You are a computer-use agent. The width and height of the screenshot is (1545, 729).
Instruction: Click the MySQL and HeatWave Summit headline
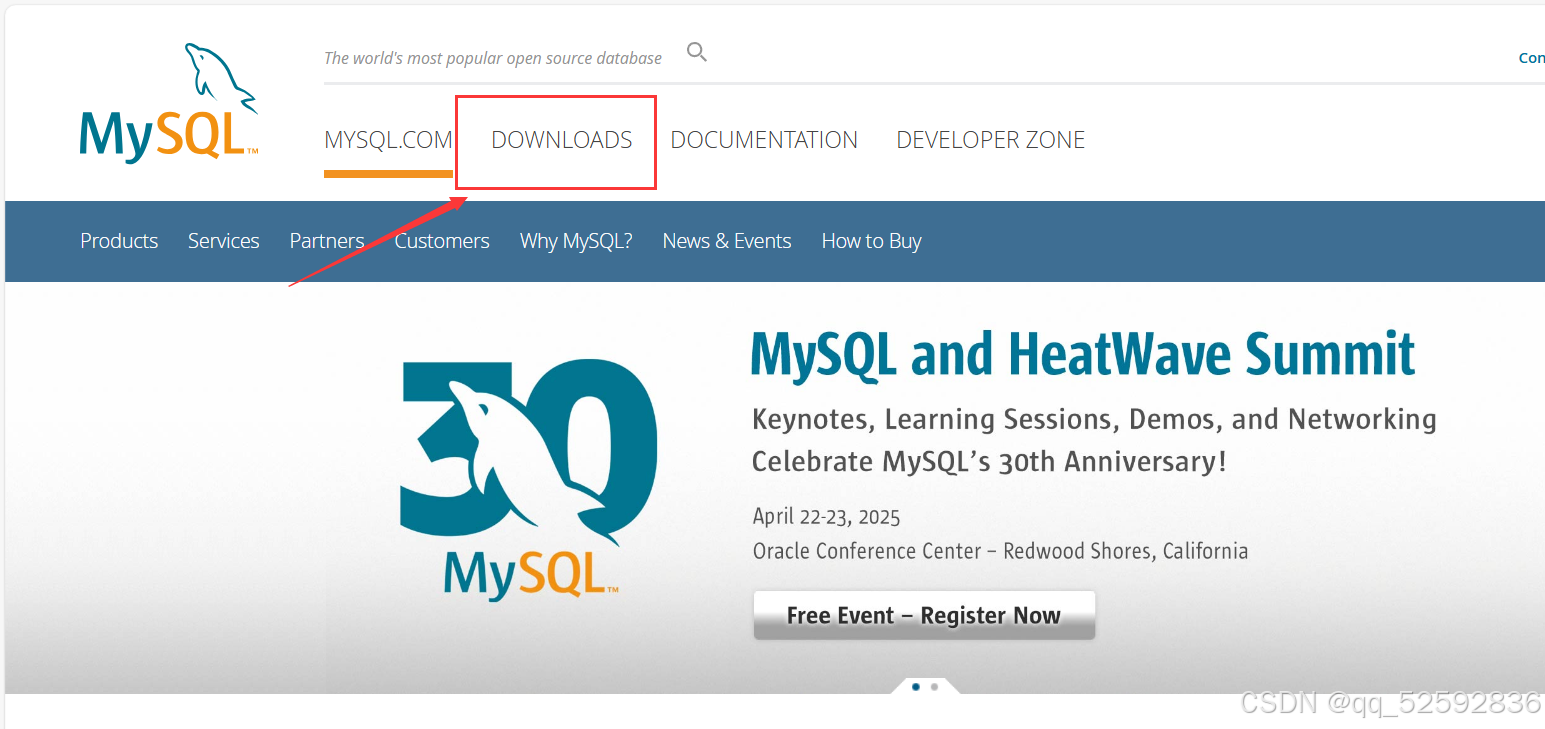(x=1082, y=354)
